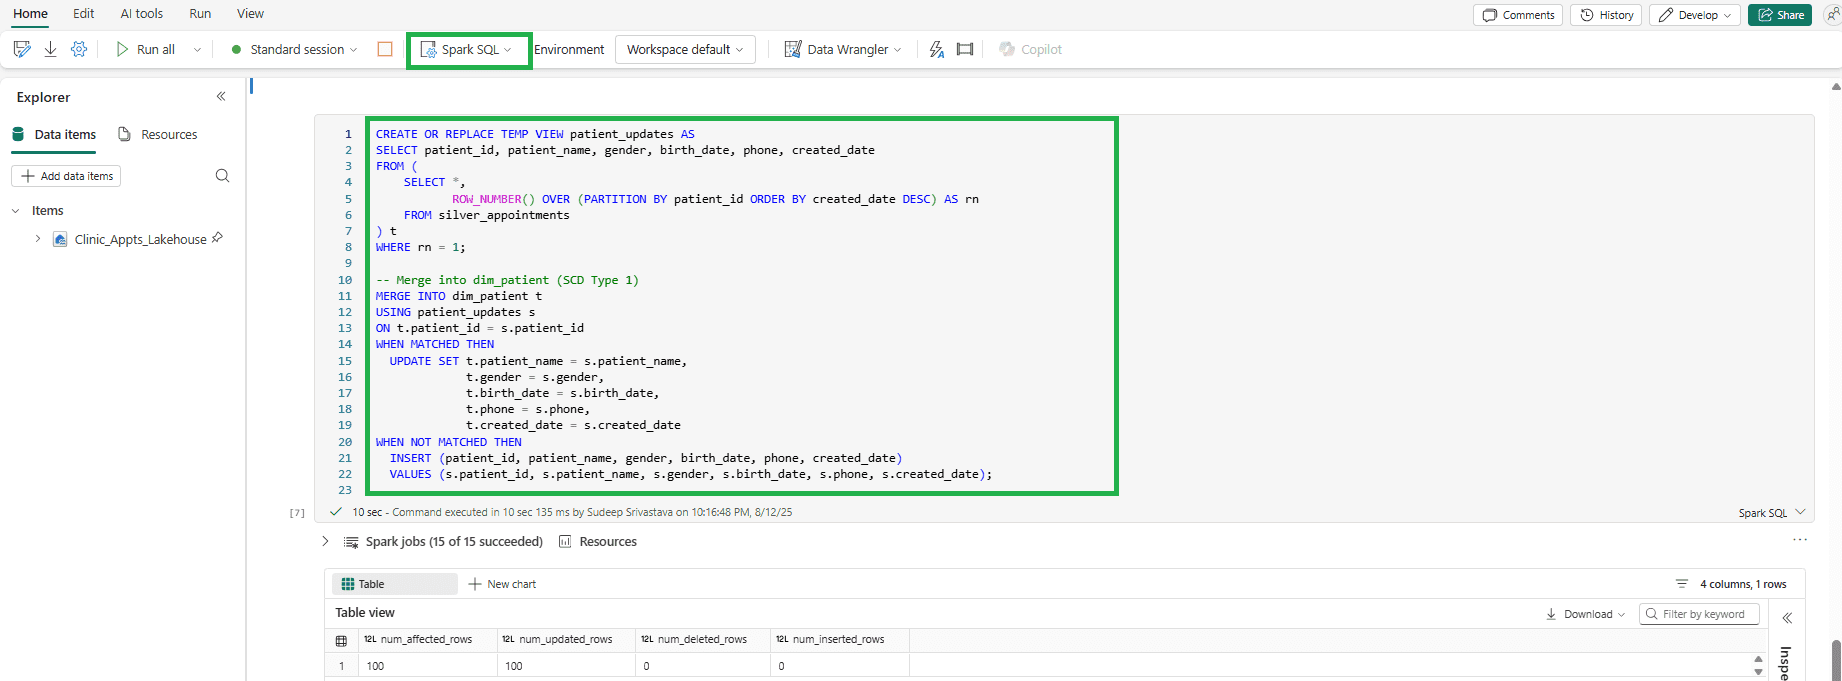Open the Workspace default environment dropdown

click(x=685, y=49)
